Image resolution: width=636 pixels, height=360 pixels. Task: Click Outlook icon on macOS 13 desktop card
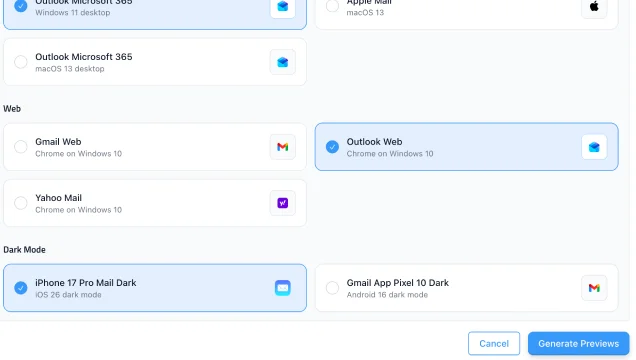point(283,62)
